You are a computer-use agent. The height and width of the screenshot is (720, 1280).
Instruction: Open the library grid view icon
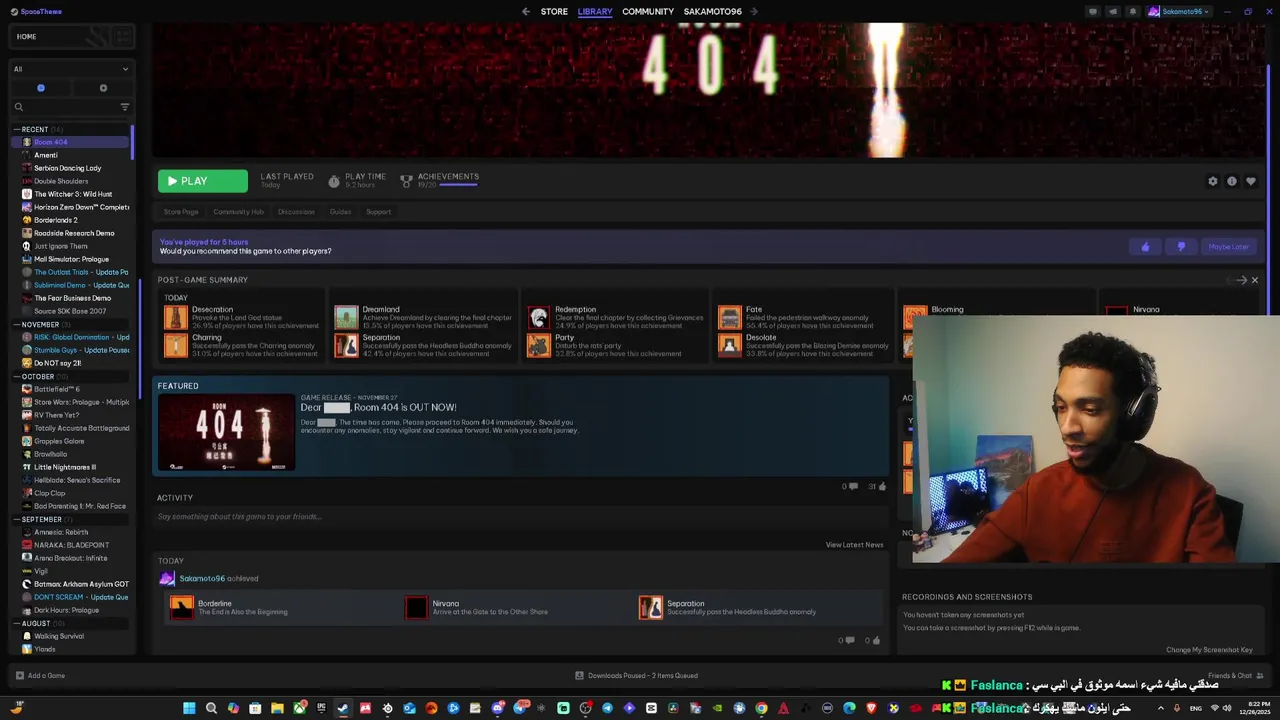pos(123,37)
